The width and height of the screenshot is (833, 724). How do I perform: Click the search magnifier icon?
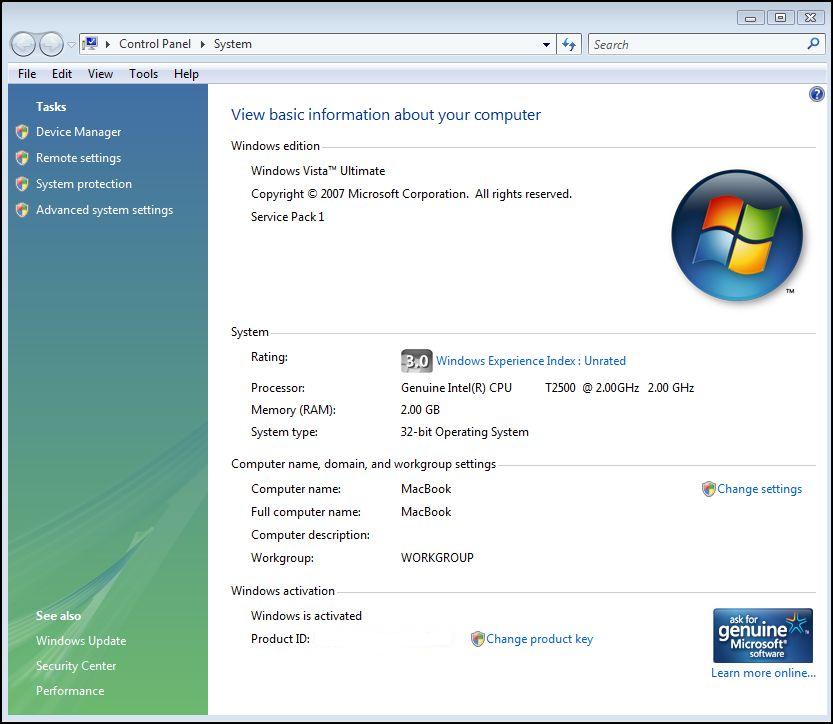(x=813, y=44)
